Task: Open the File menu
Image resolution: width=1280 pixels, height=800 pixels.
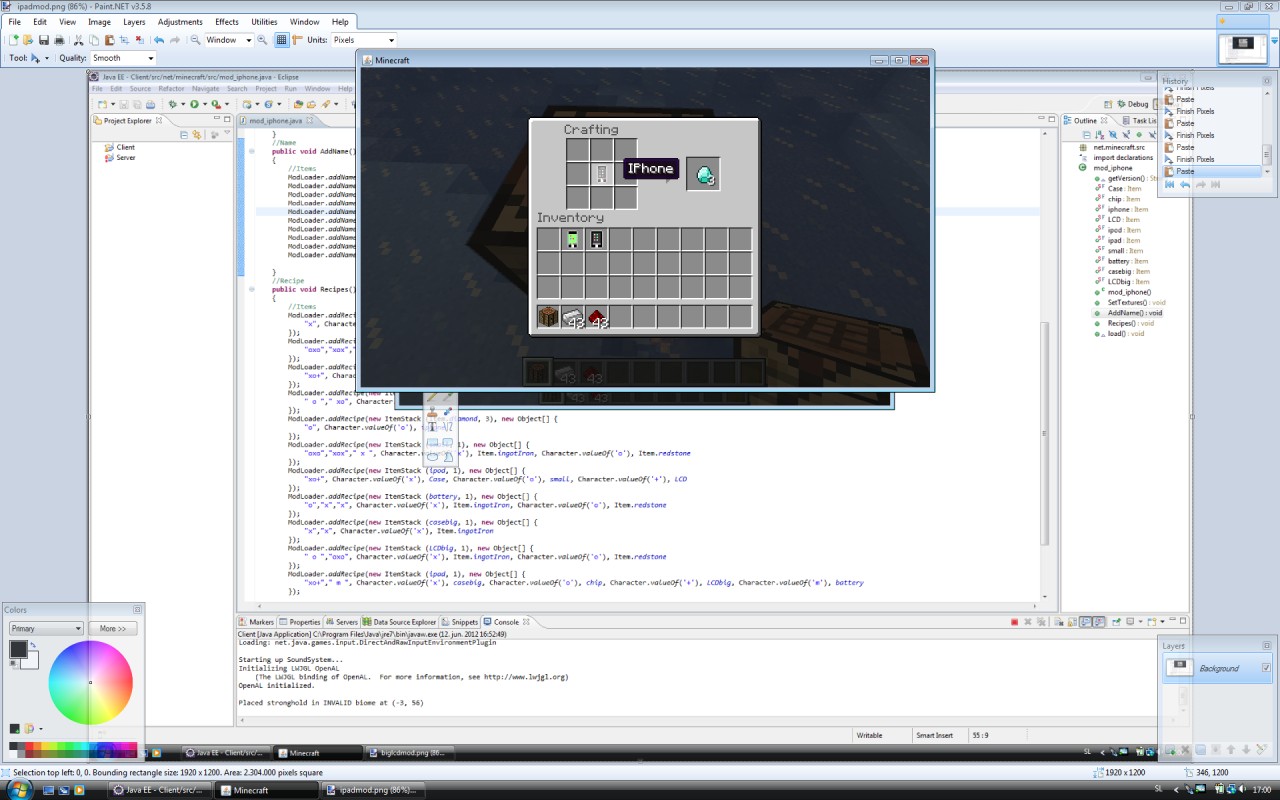Action: (14, 21)
